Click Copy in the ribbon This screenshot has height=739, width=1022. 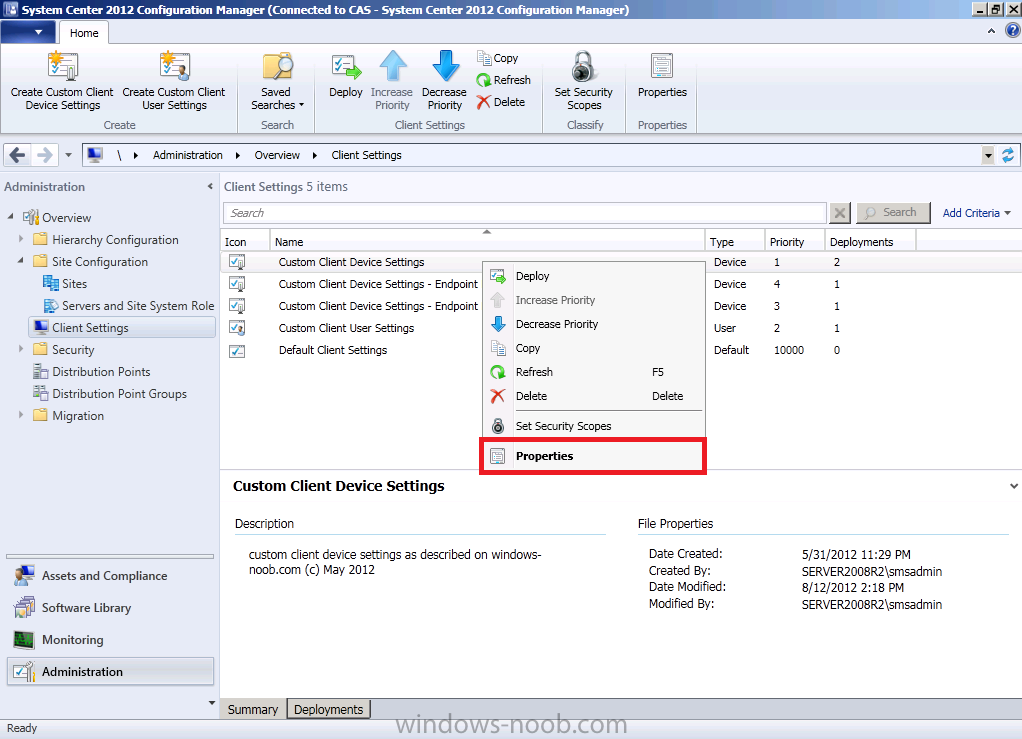(497, 58)
